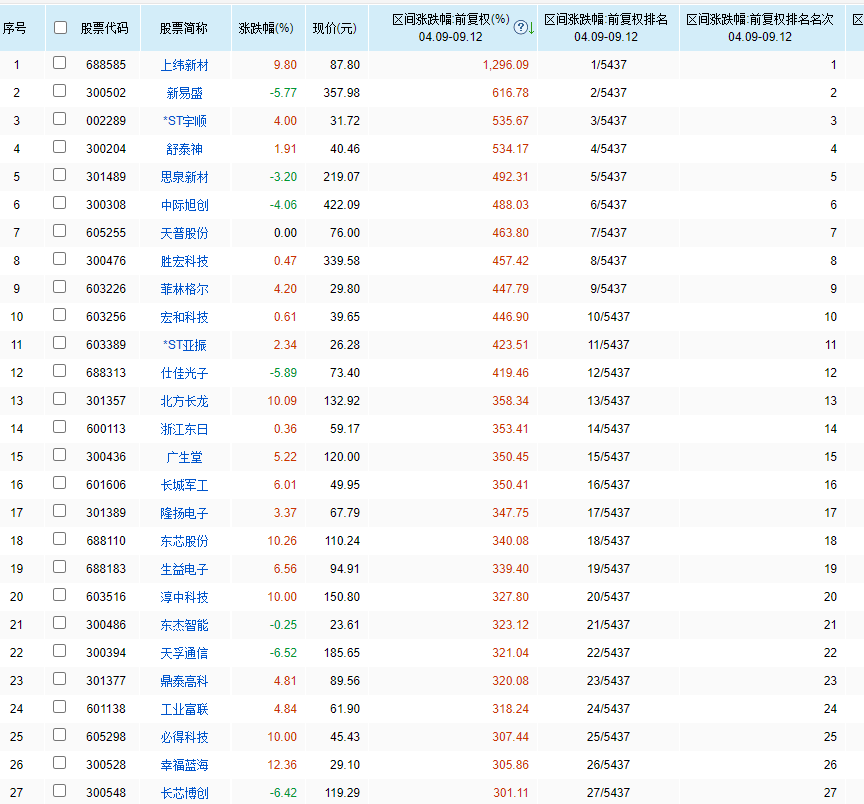864x804 pixels.
Task: Open the 长芯博创 link
Action: pyautogui.click(x=185, y=794)
